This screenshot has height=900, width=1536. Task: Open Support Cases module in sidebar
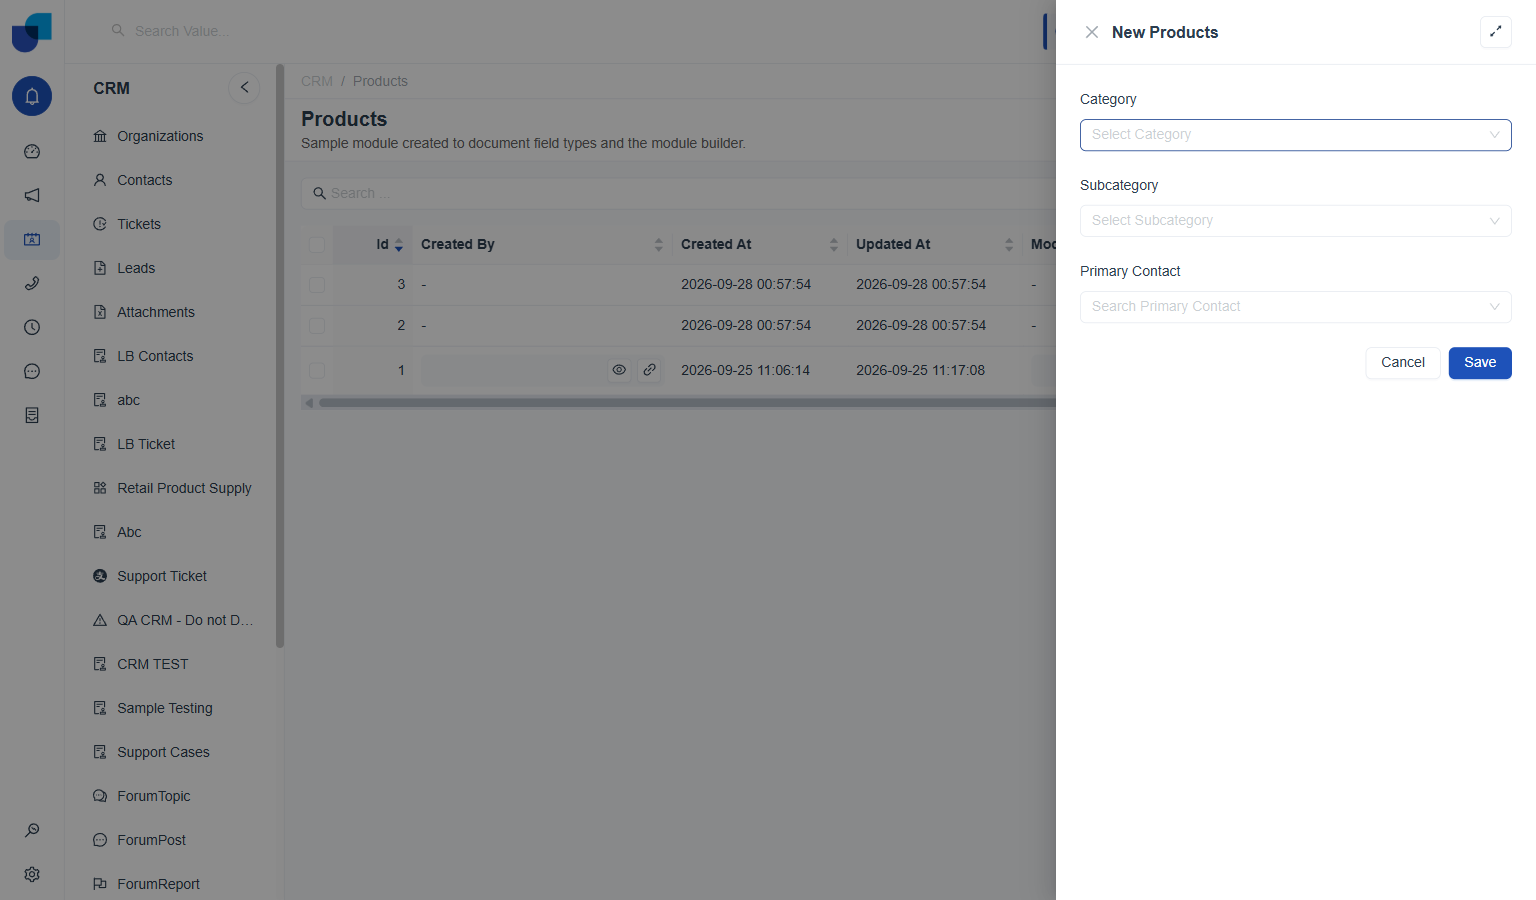[x=163, y=752]
